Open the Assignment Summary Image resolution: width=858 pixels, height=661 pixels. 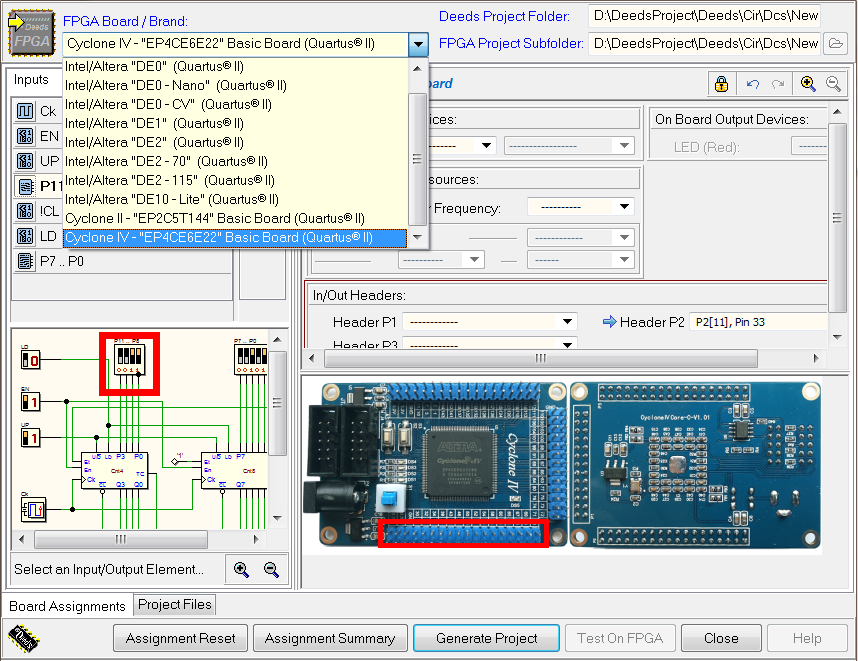click(x=330, y=638)
